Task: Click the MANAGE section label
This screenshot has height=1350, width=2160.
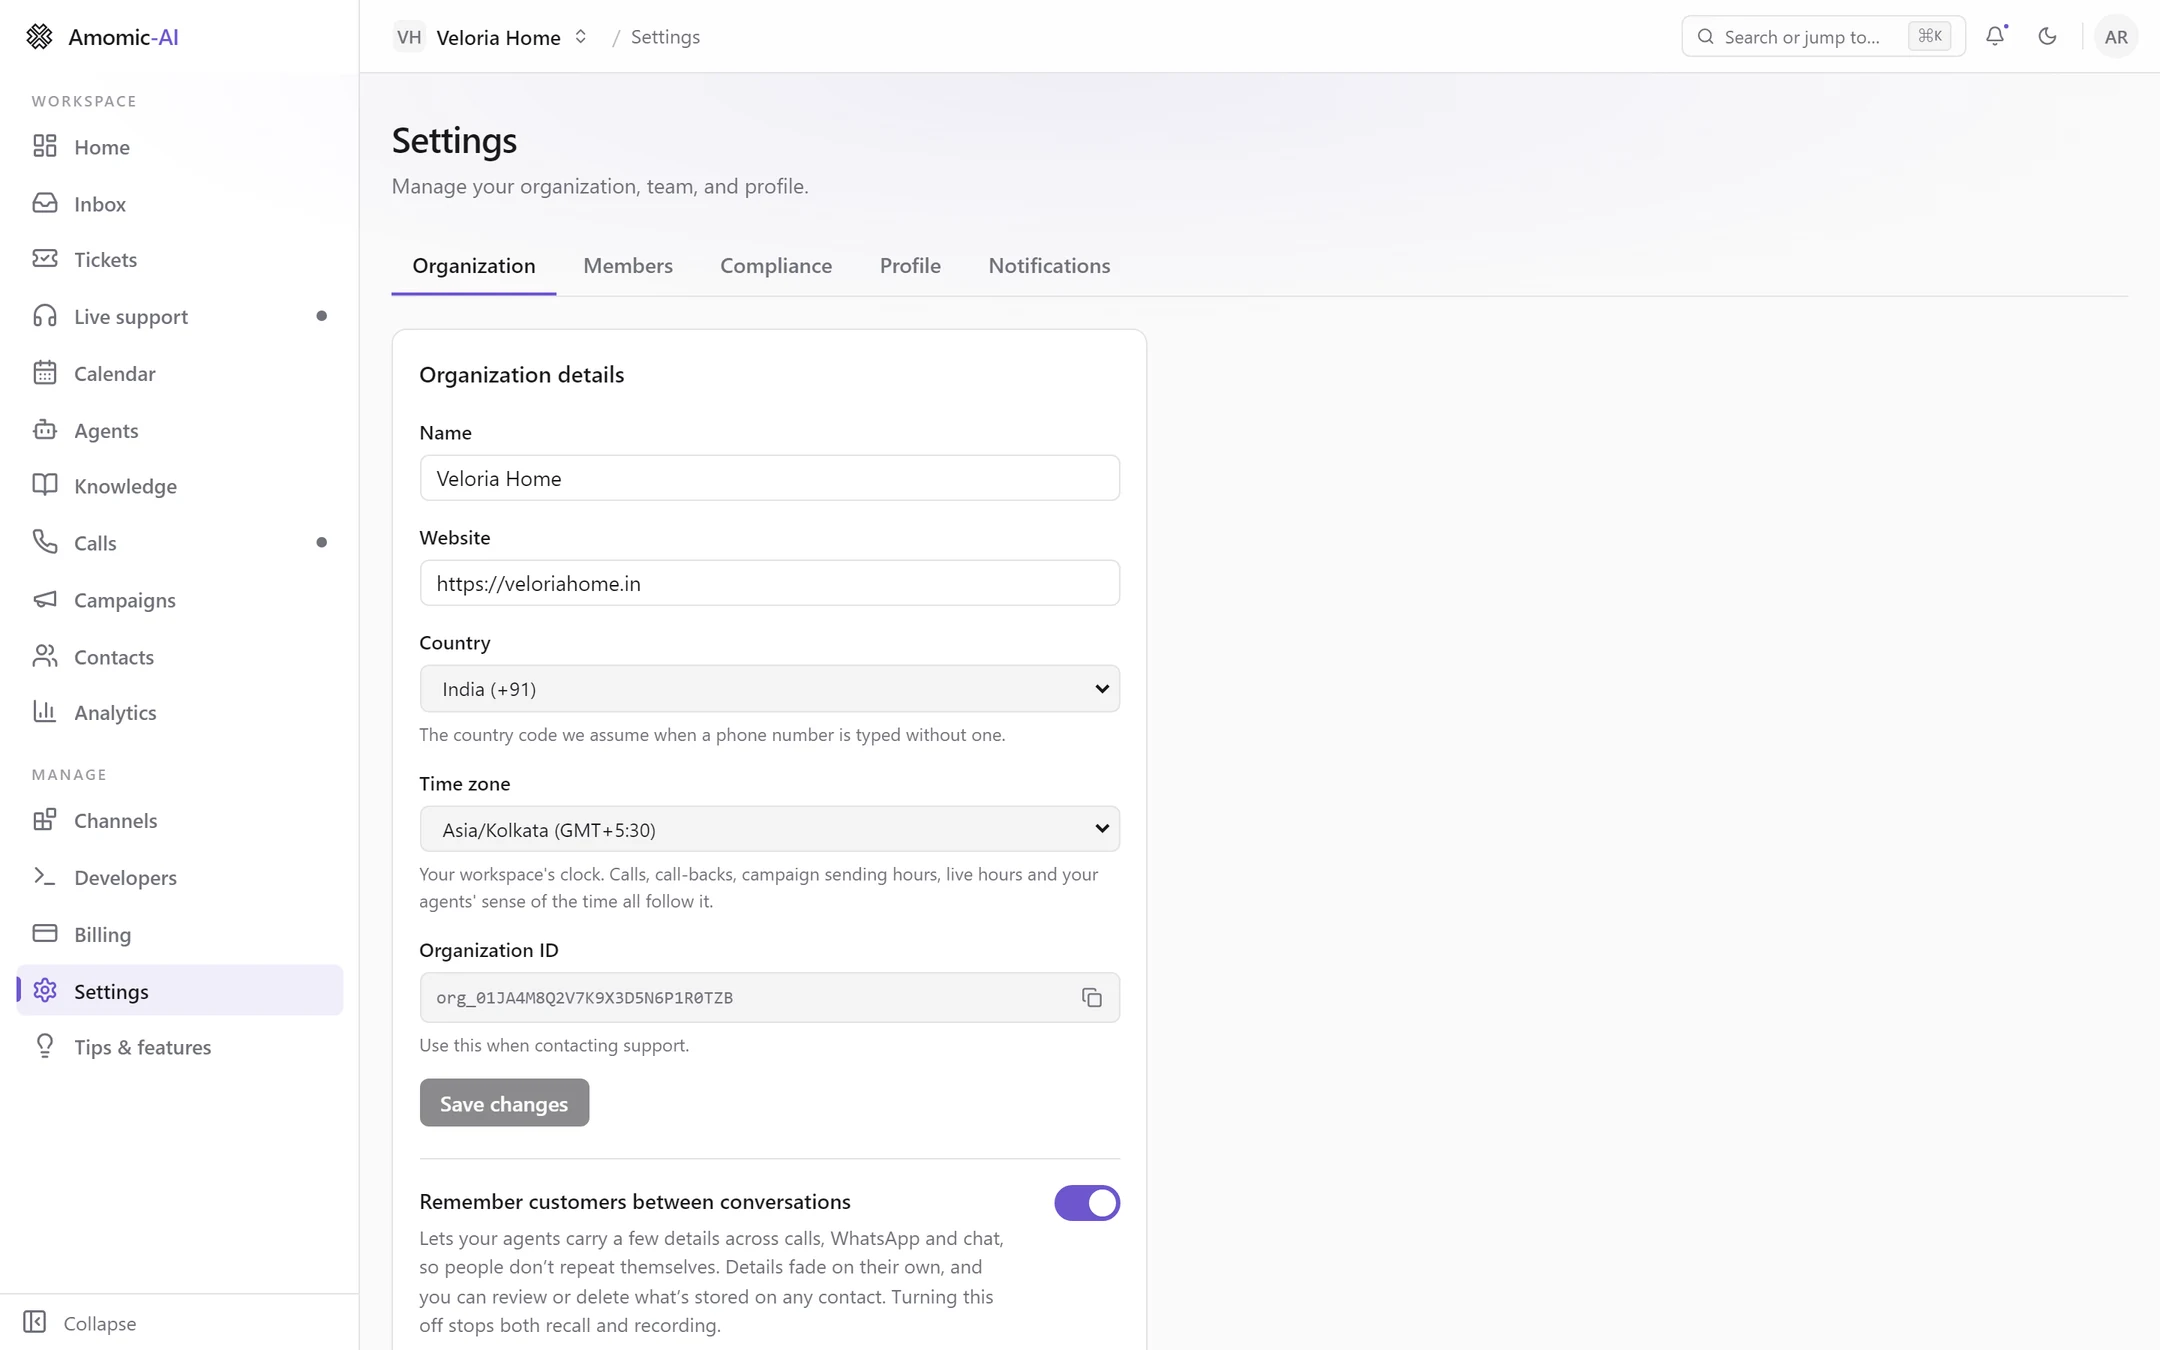Action: [x=69, y=774]
